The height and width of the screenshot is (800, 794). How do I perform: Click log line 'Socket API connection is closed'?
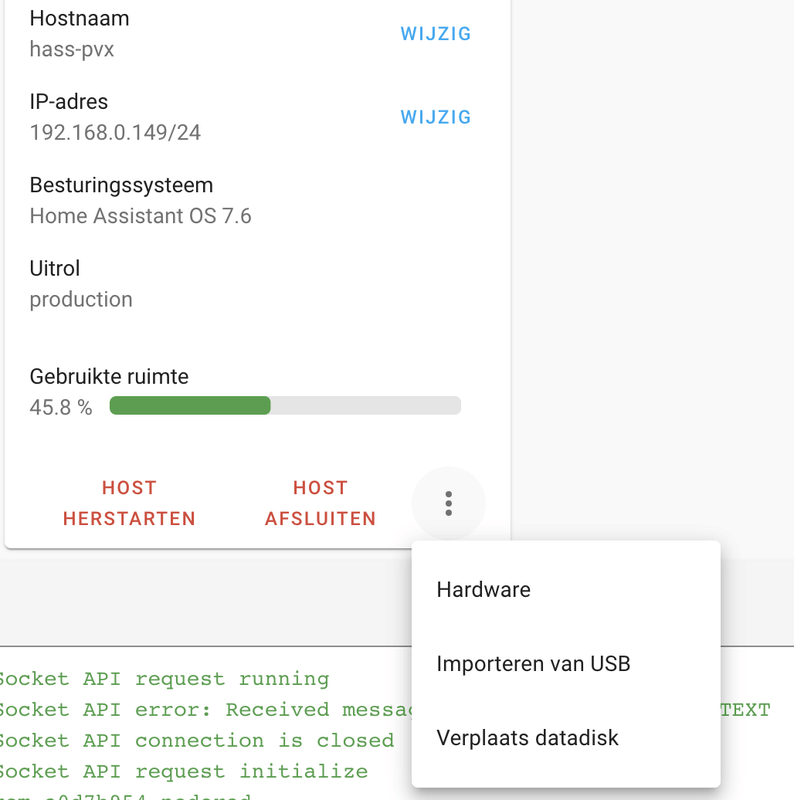coord(197,741)
